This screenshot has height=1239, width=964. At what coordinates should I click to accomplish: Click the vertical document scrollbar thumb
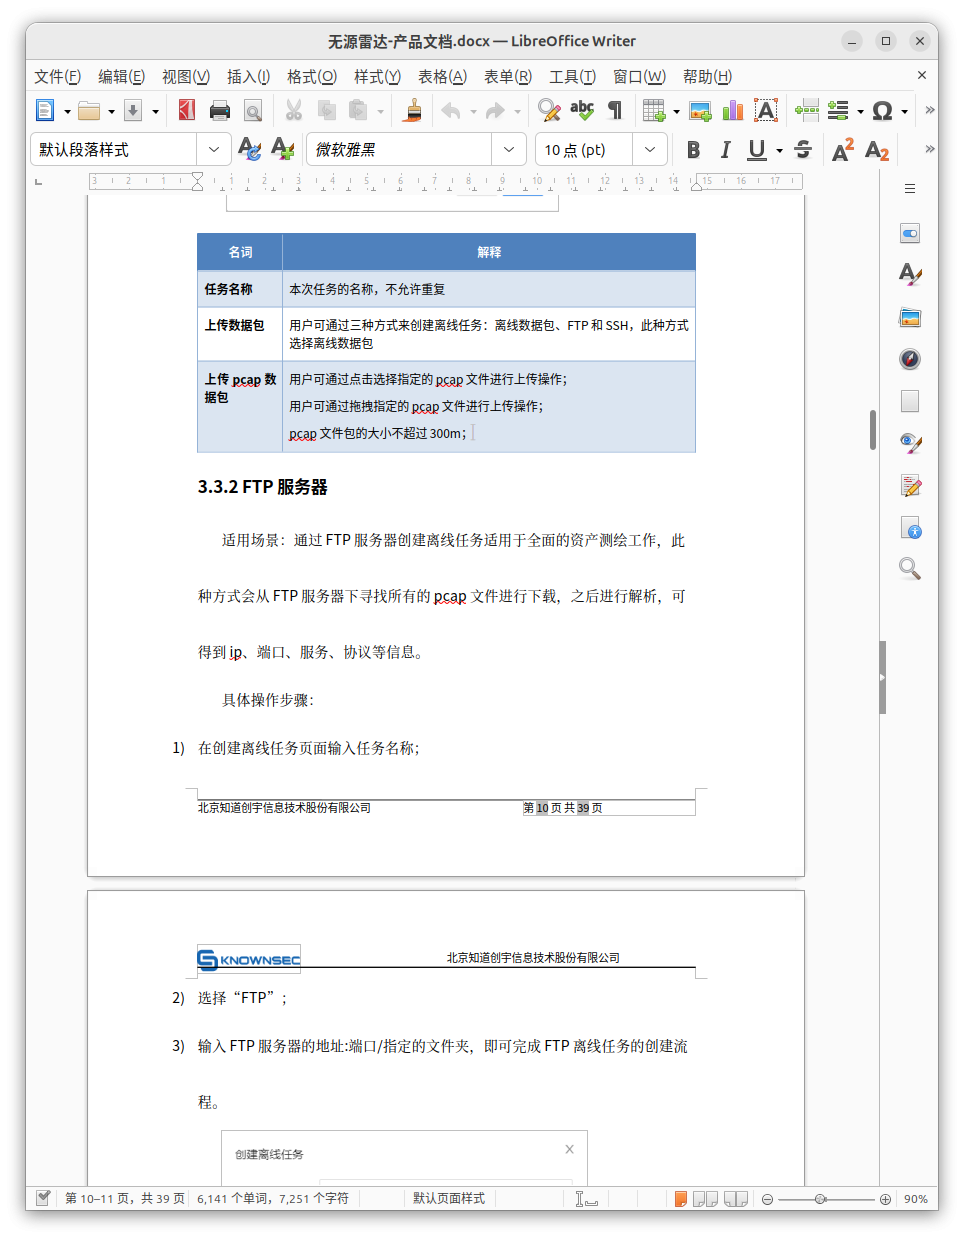coord(873,430)
